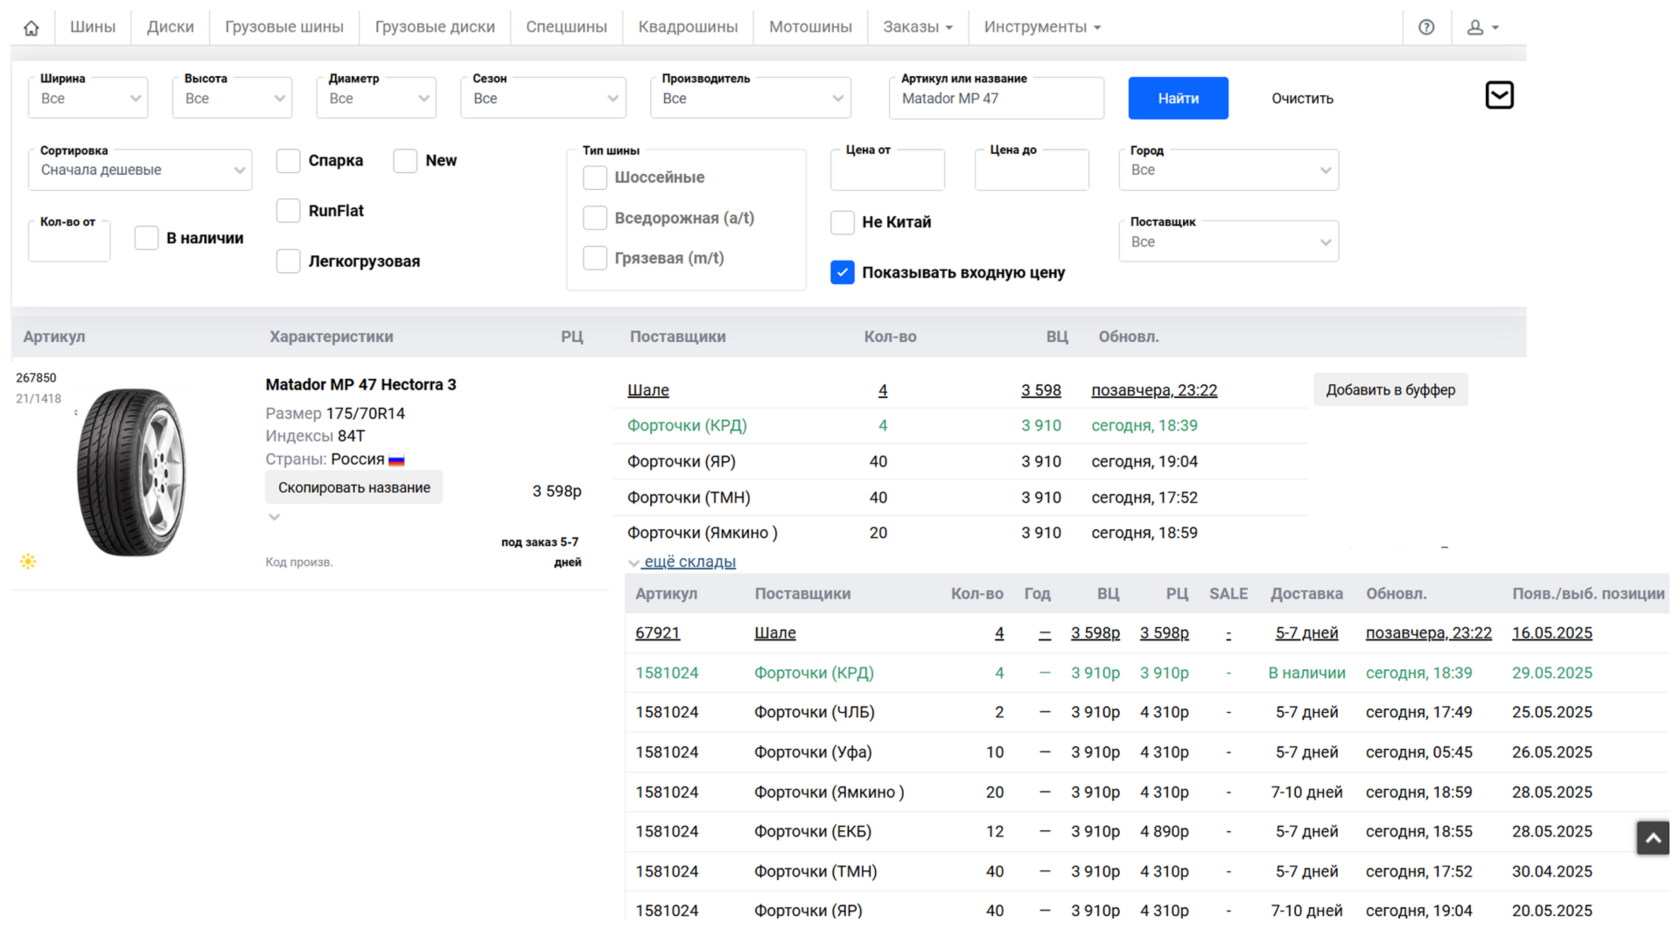Toggle the ещё склады link

(x=688, y=562)
